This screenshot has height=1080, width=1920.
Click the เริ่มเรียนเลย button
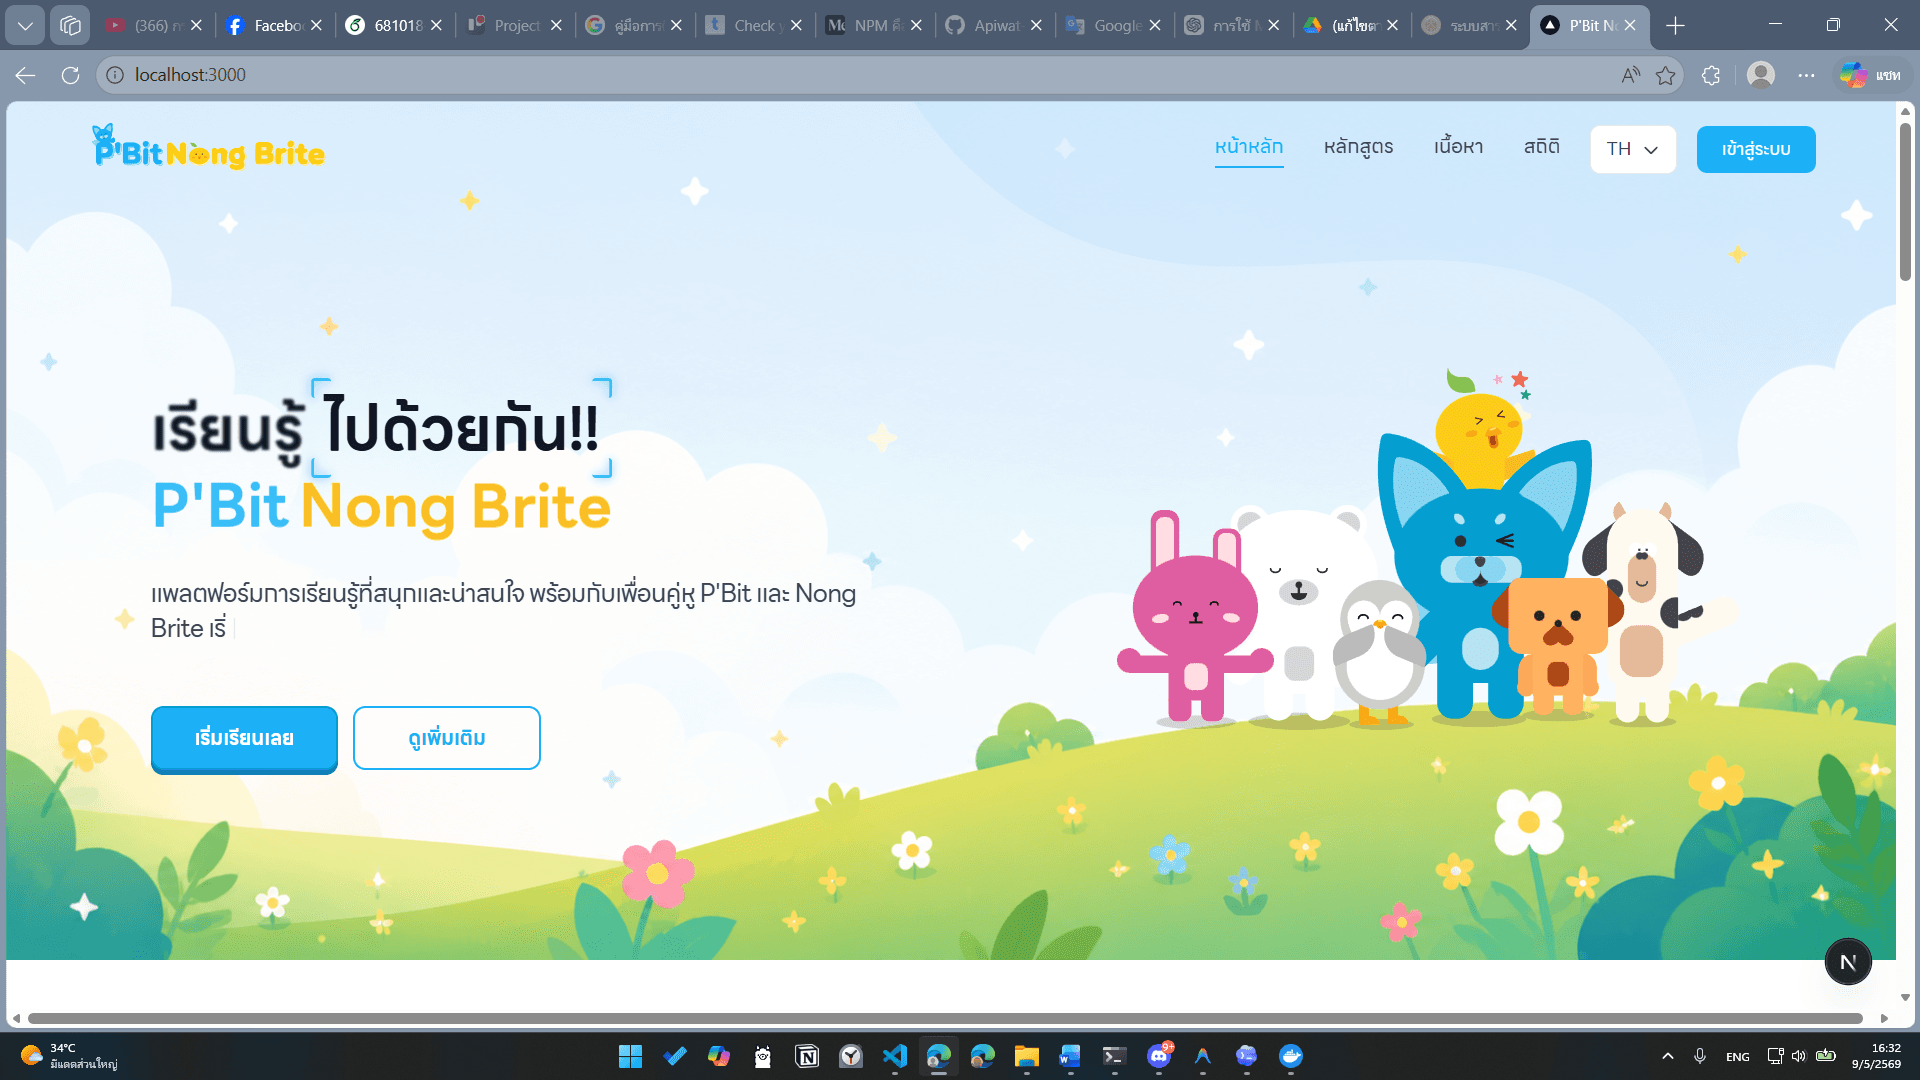(x=244, y=738)
